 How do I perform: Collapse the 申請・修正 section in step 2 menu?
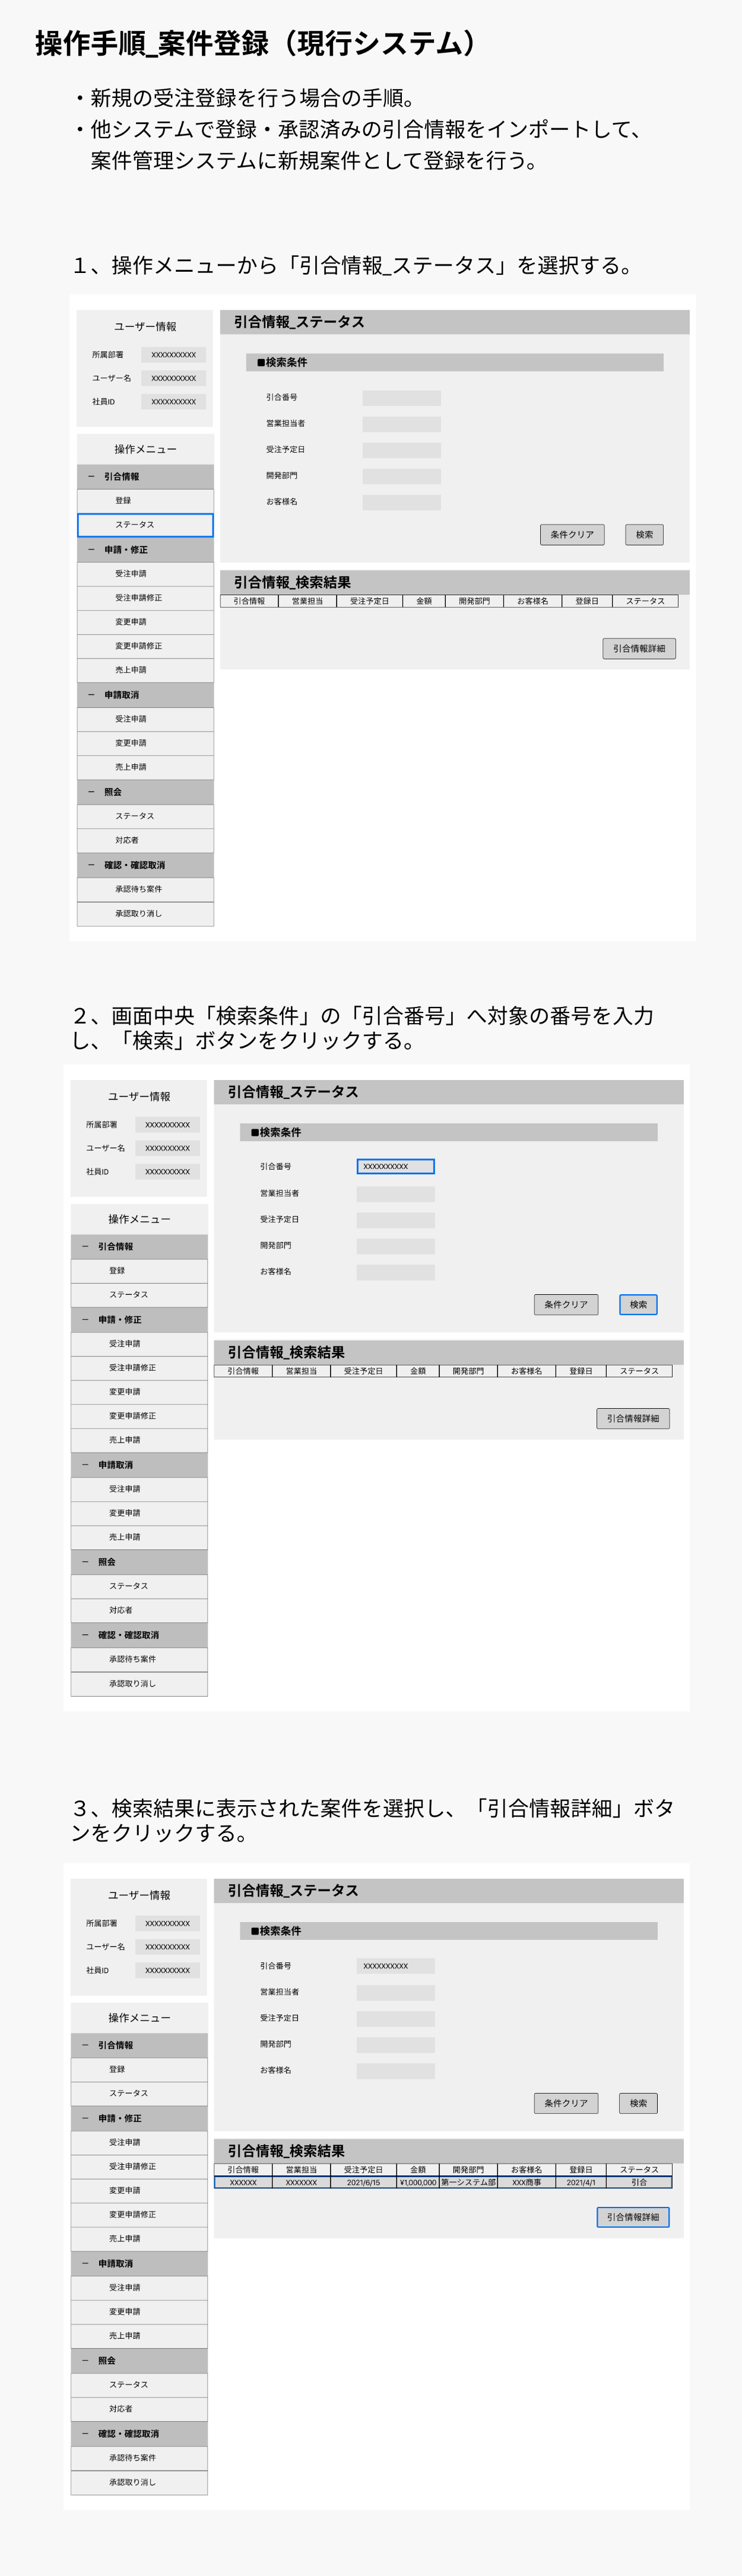point(85,1320)
